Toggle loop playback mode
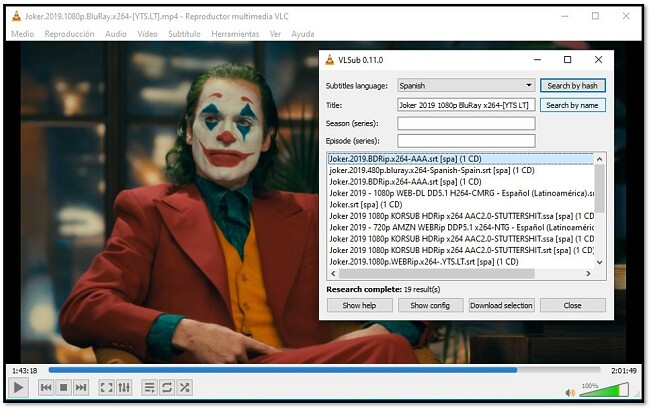The image size is (650, 408). 167,388
